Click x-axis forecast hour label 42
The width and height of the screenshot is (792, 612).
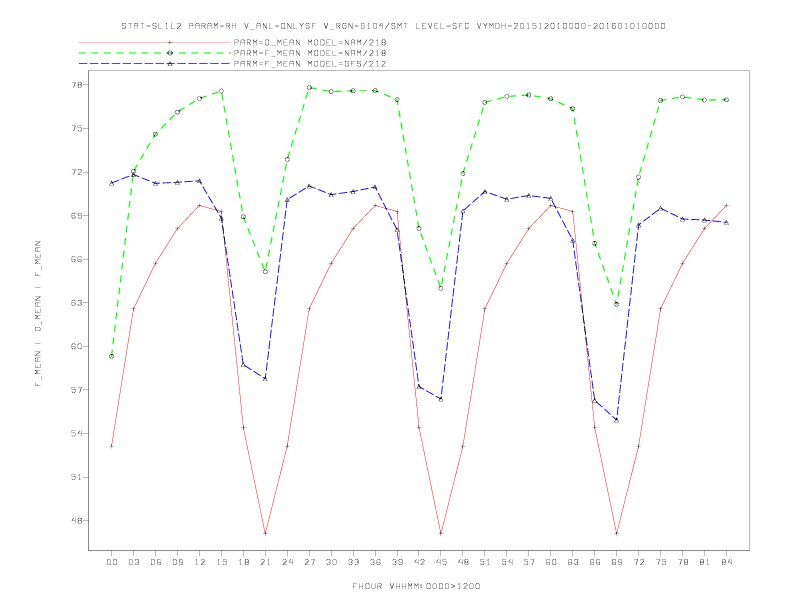[419, 562]
